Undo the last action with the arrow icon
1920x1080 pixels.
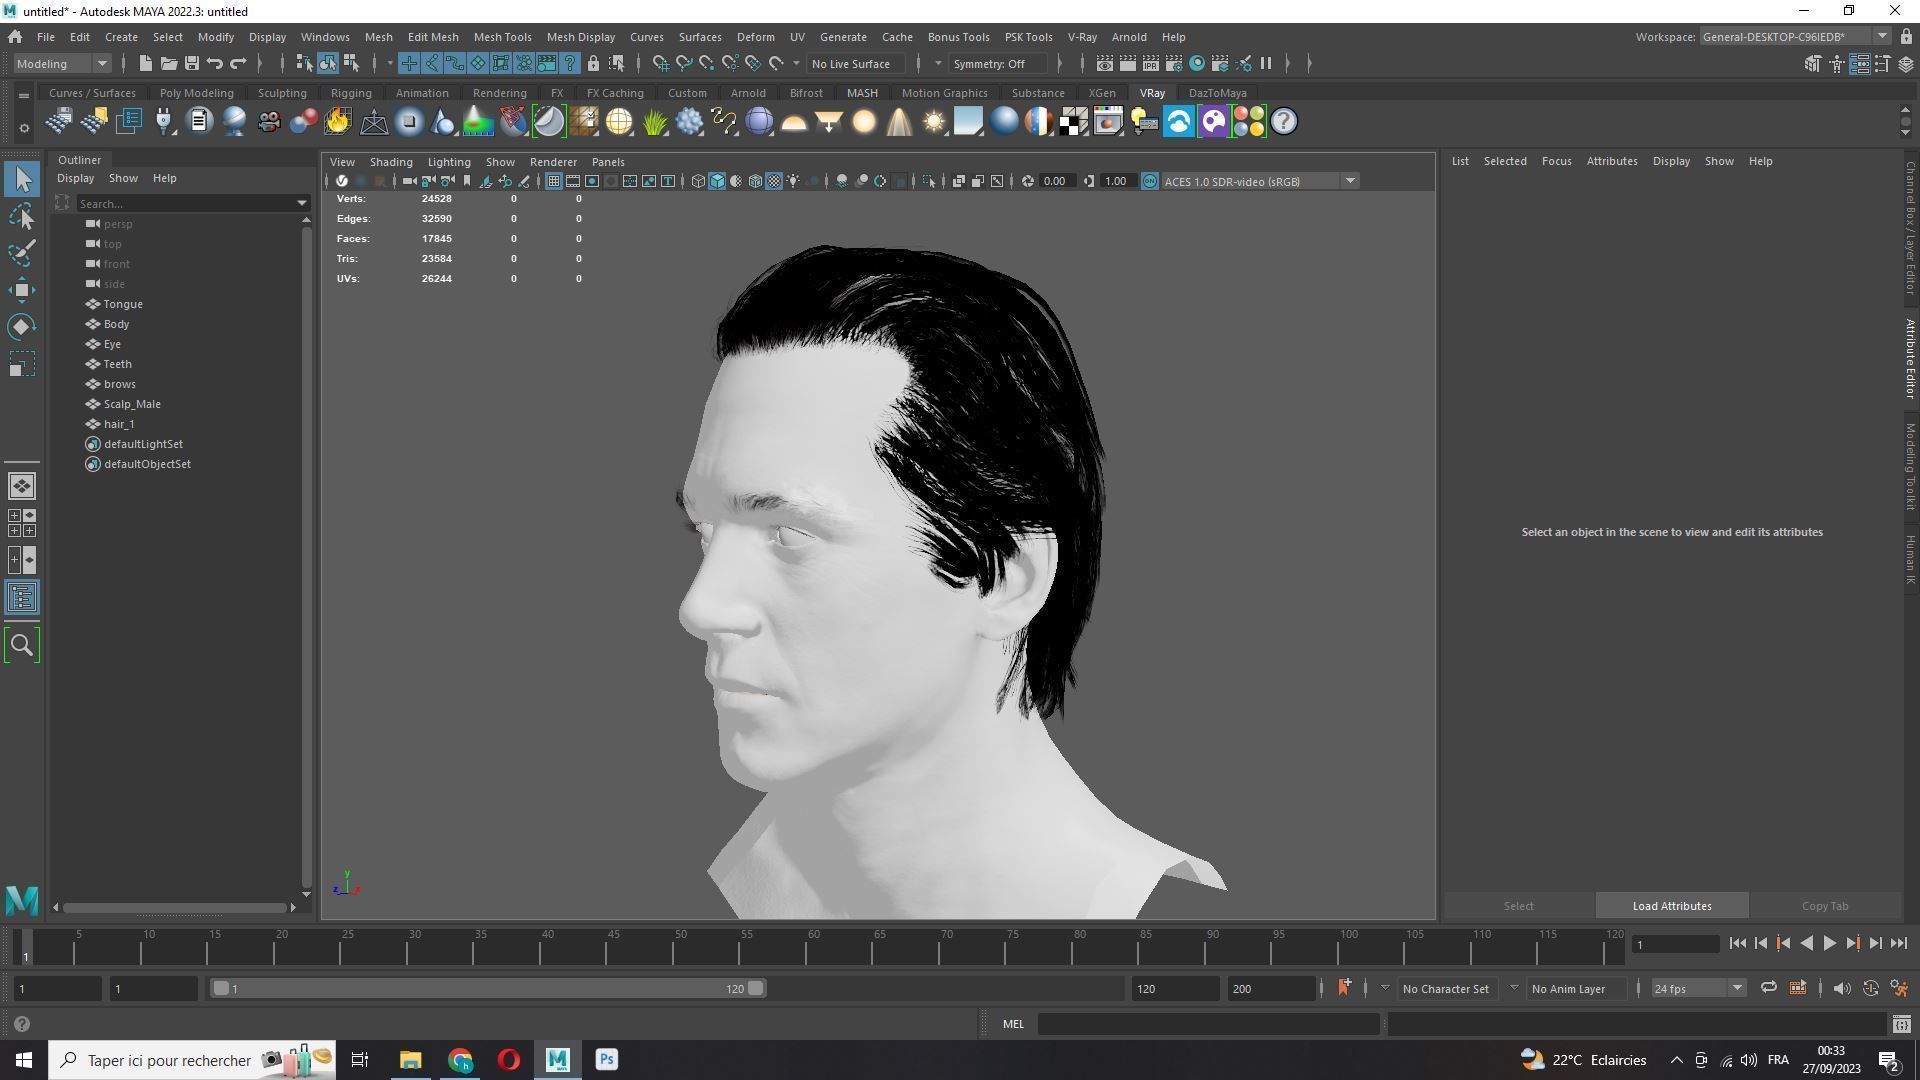click(214, 64)
